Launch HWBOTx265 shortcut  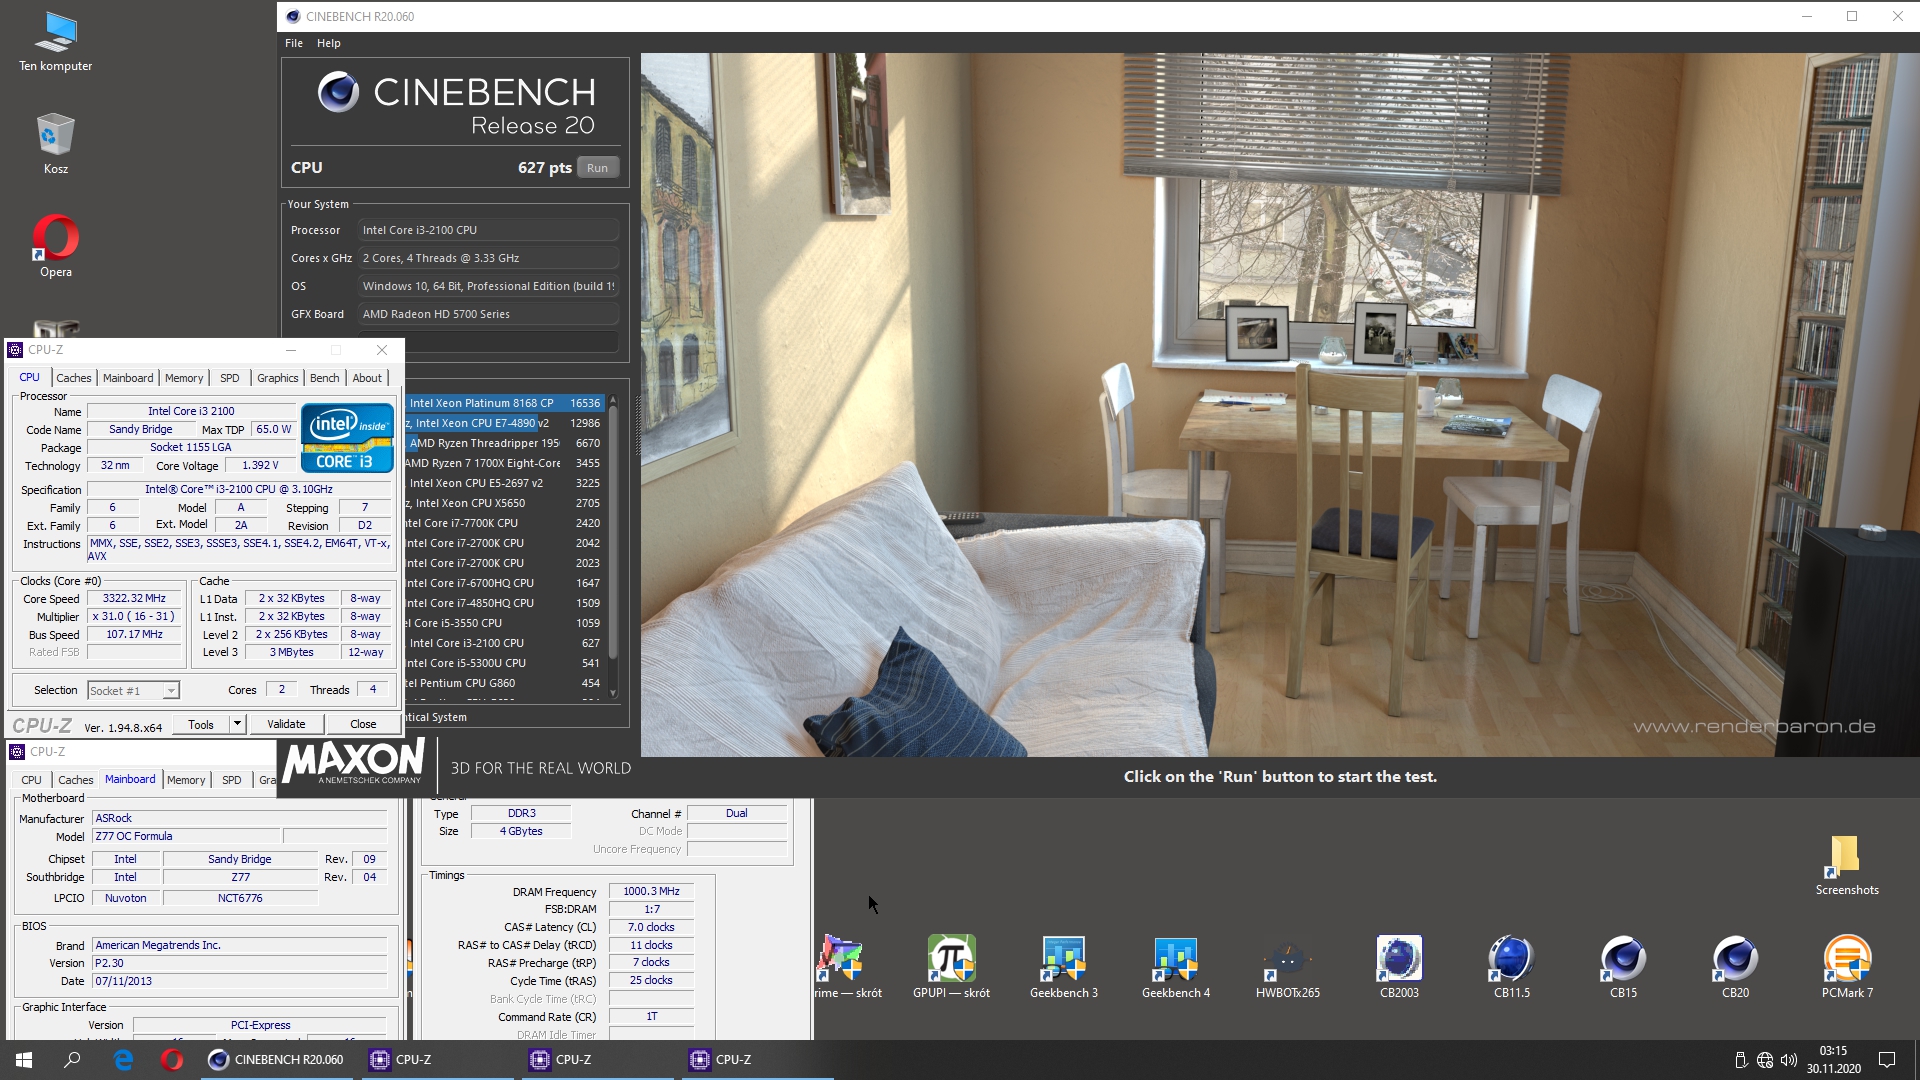[x=1287, y=966]
